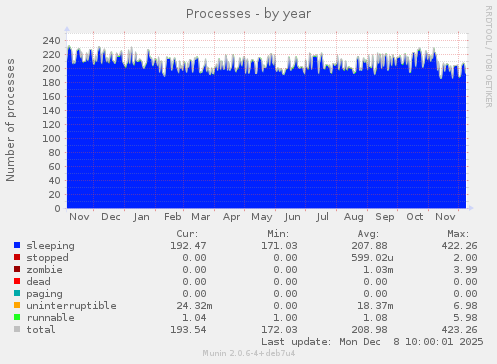Click total maximum value 423.26

[x=460, y=330]
